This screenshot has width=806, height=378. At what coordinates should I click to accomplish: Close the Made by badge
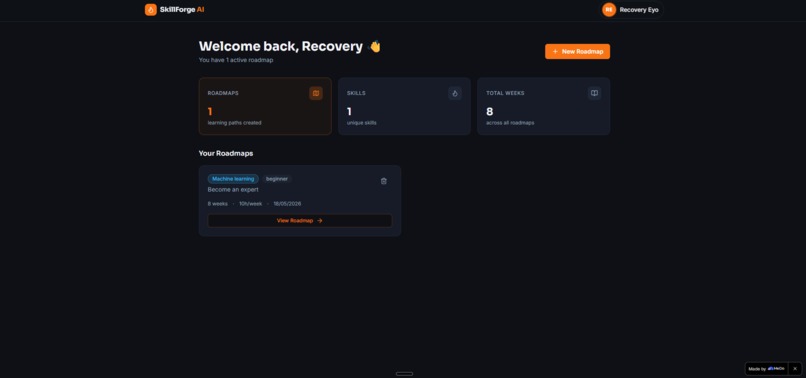click(795, 369)
